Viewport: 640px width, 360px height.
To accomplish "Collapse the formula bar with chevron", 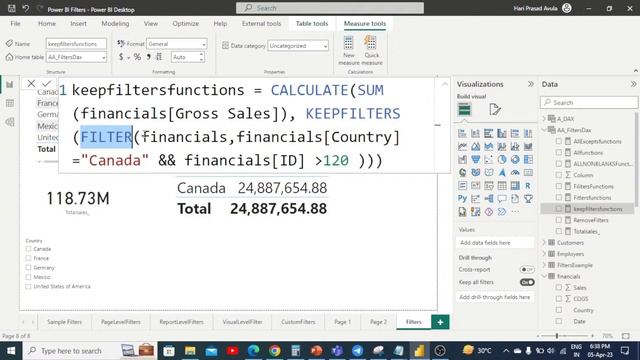I will point(444,84).
